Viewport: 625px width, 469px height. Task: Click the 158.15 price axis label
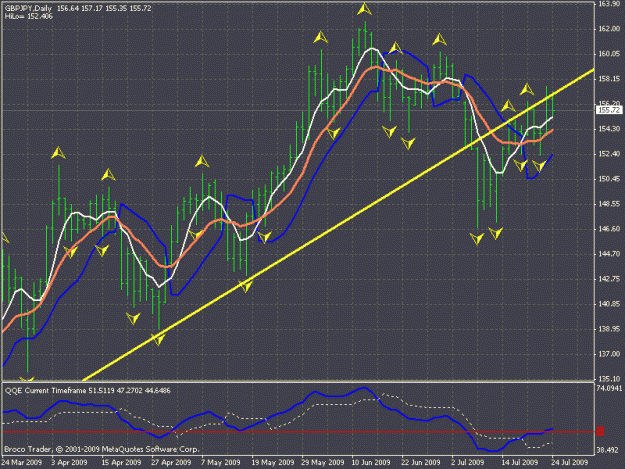pos(609,79)
